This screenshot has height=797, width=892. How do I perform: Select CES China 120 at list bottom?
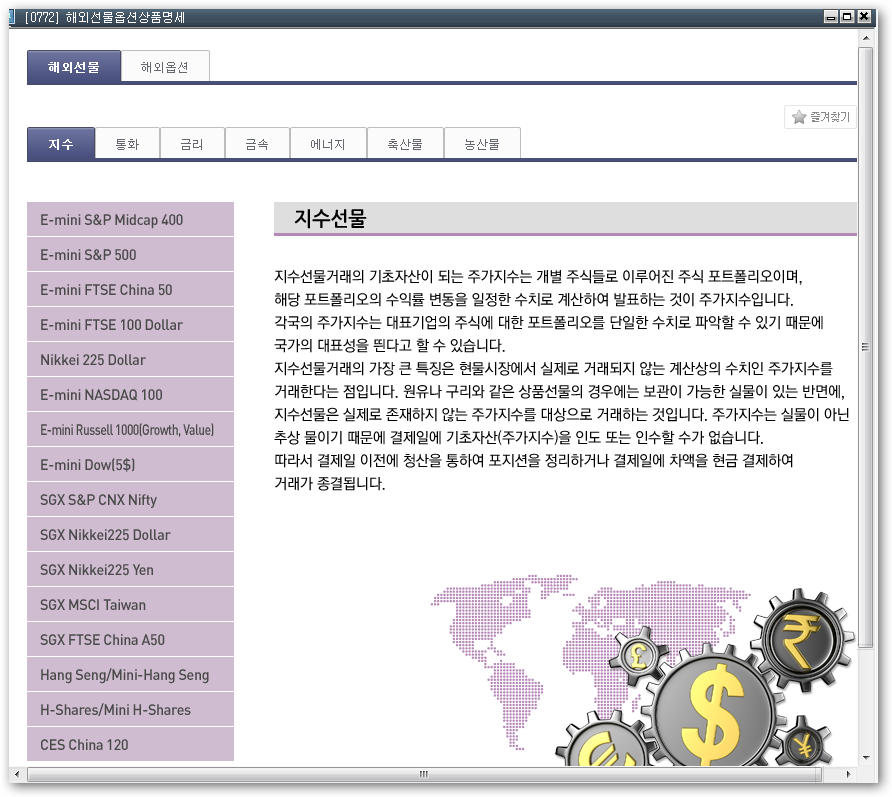(x=130, y=744)
